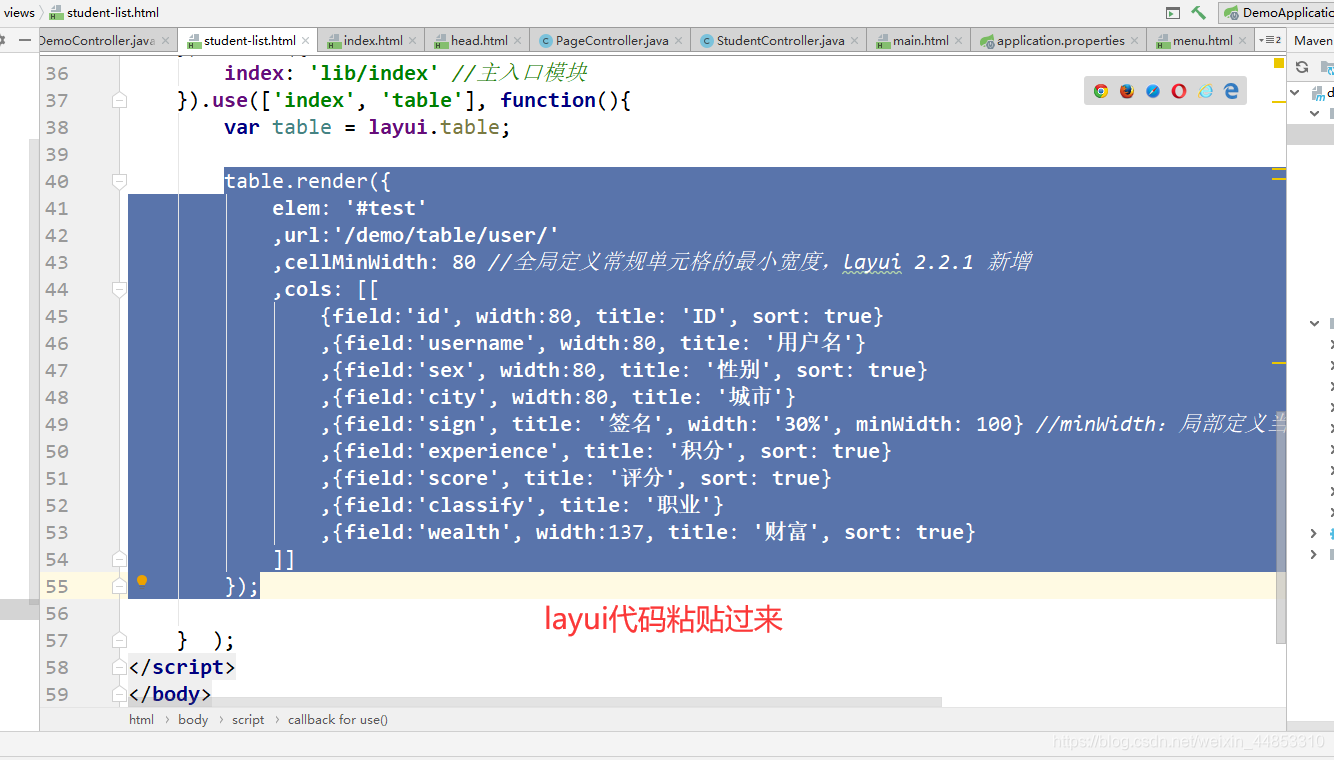Image resolution: width=1334 pixels, height=760 pixels.
Task: Switch to the application.properties tab
Action: [x=1061, y=41]
